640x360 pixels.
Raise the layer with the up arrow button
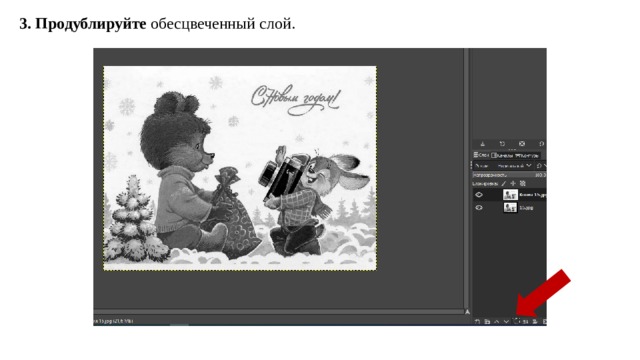497,322
